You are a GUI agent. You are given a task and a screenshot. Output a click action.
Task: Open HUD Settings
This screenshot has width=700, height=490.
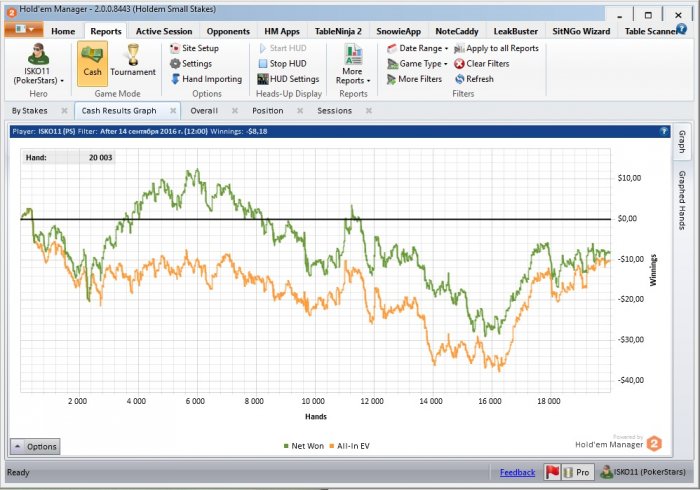click(x=262, y=79)
